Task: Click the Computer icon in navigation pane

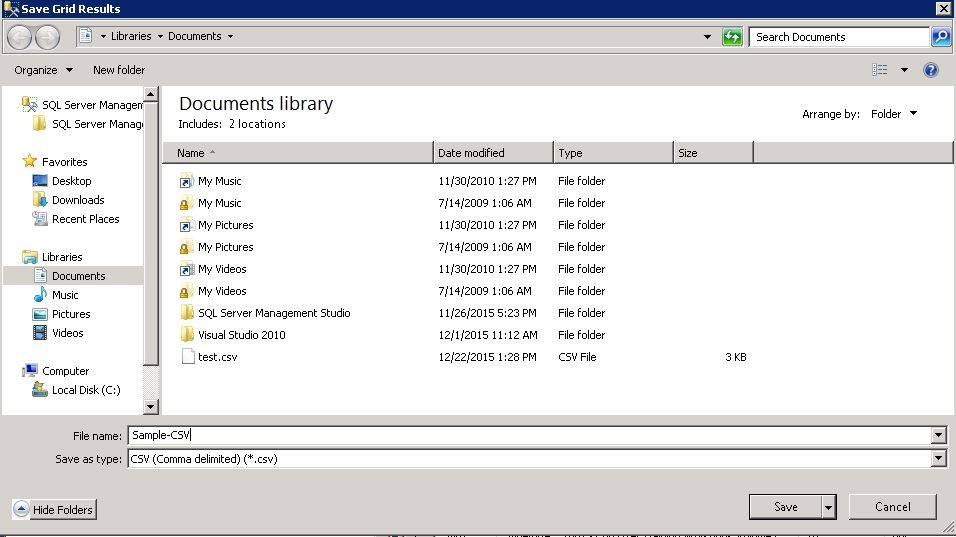Action: [29, 371]
